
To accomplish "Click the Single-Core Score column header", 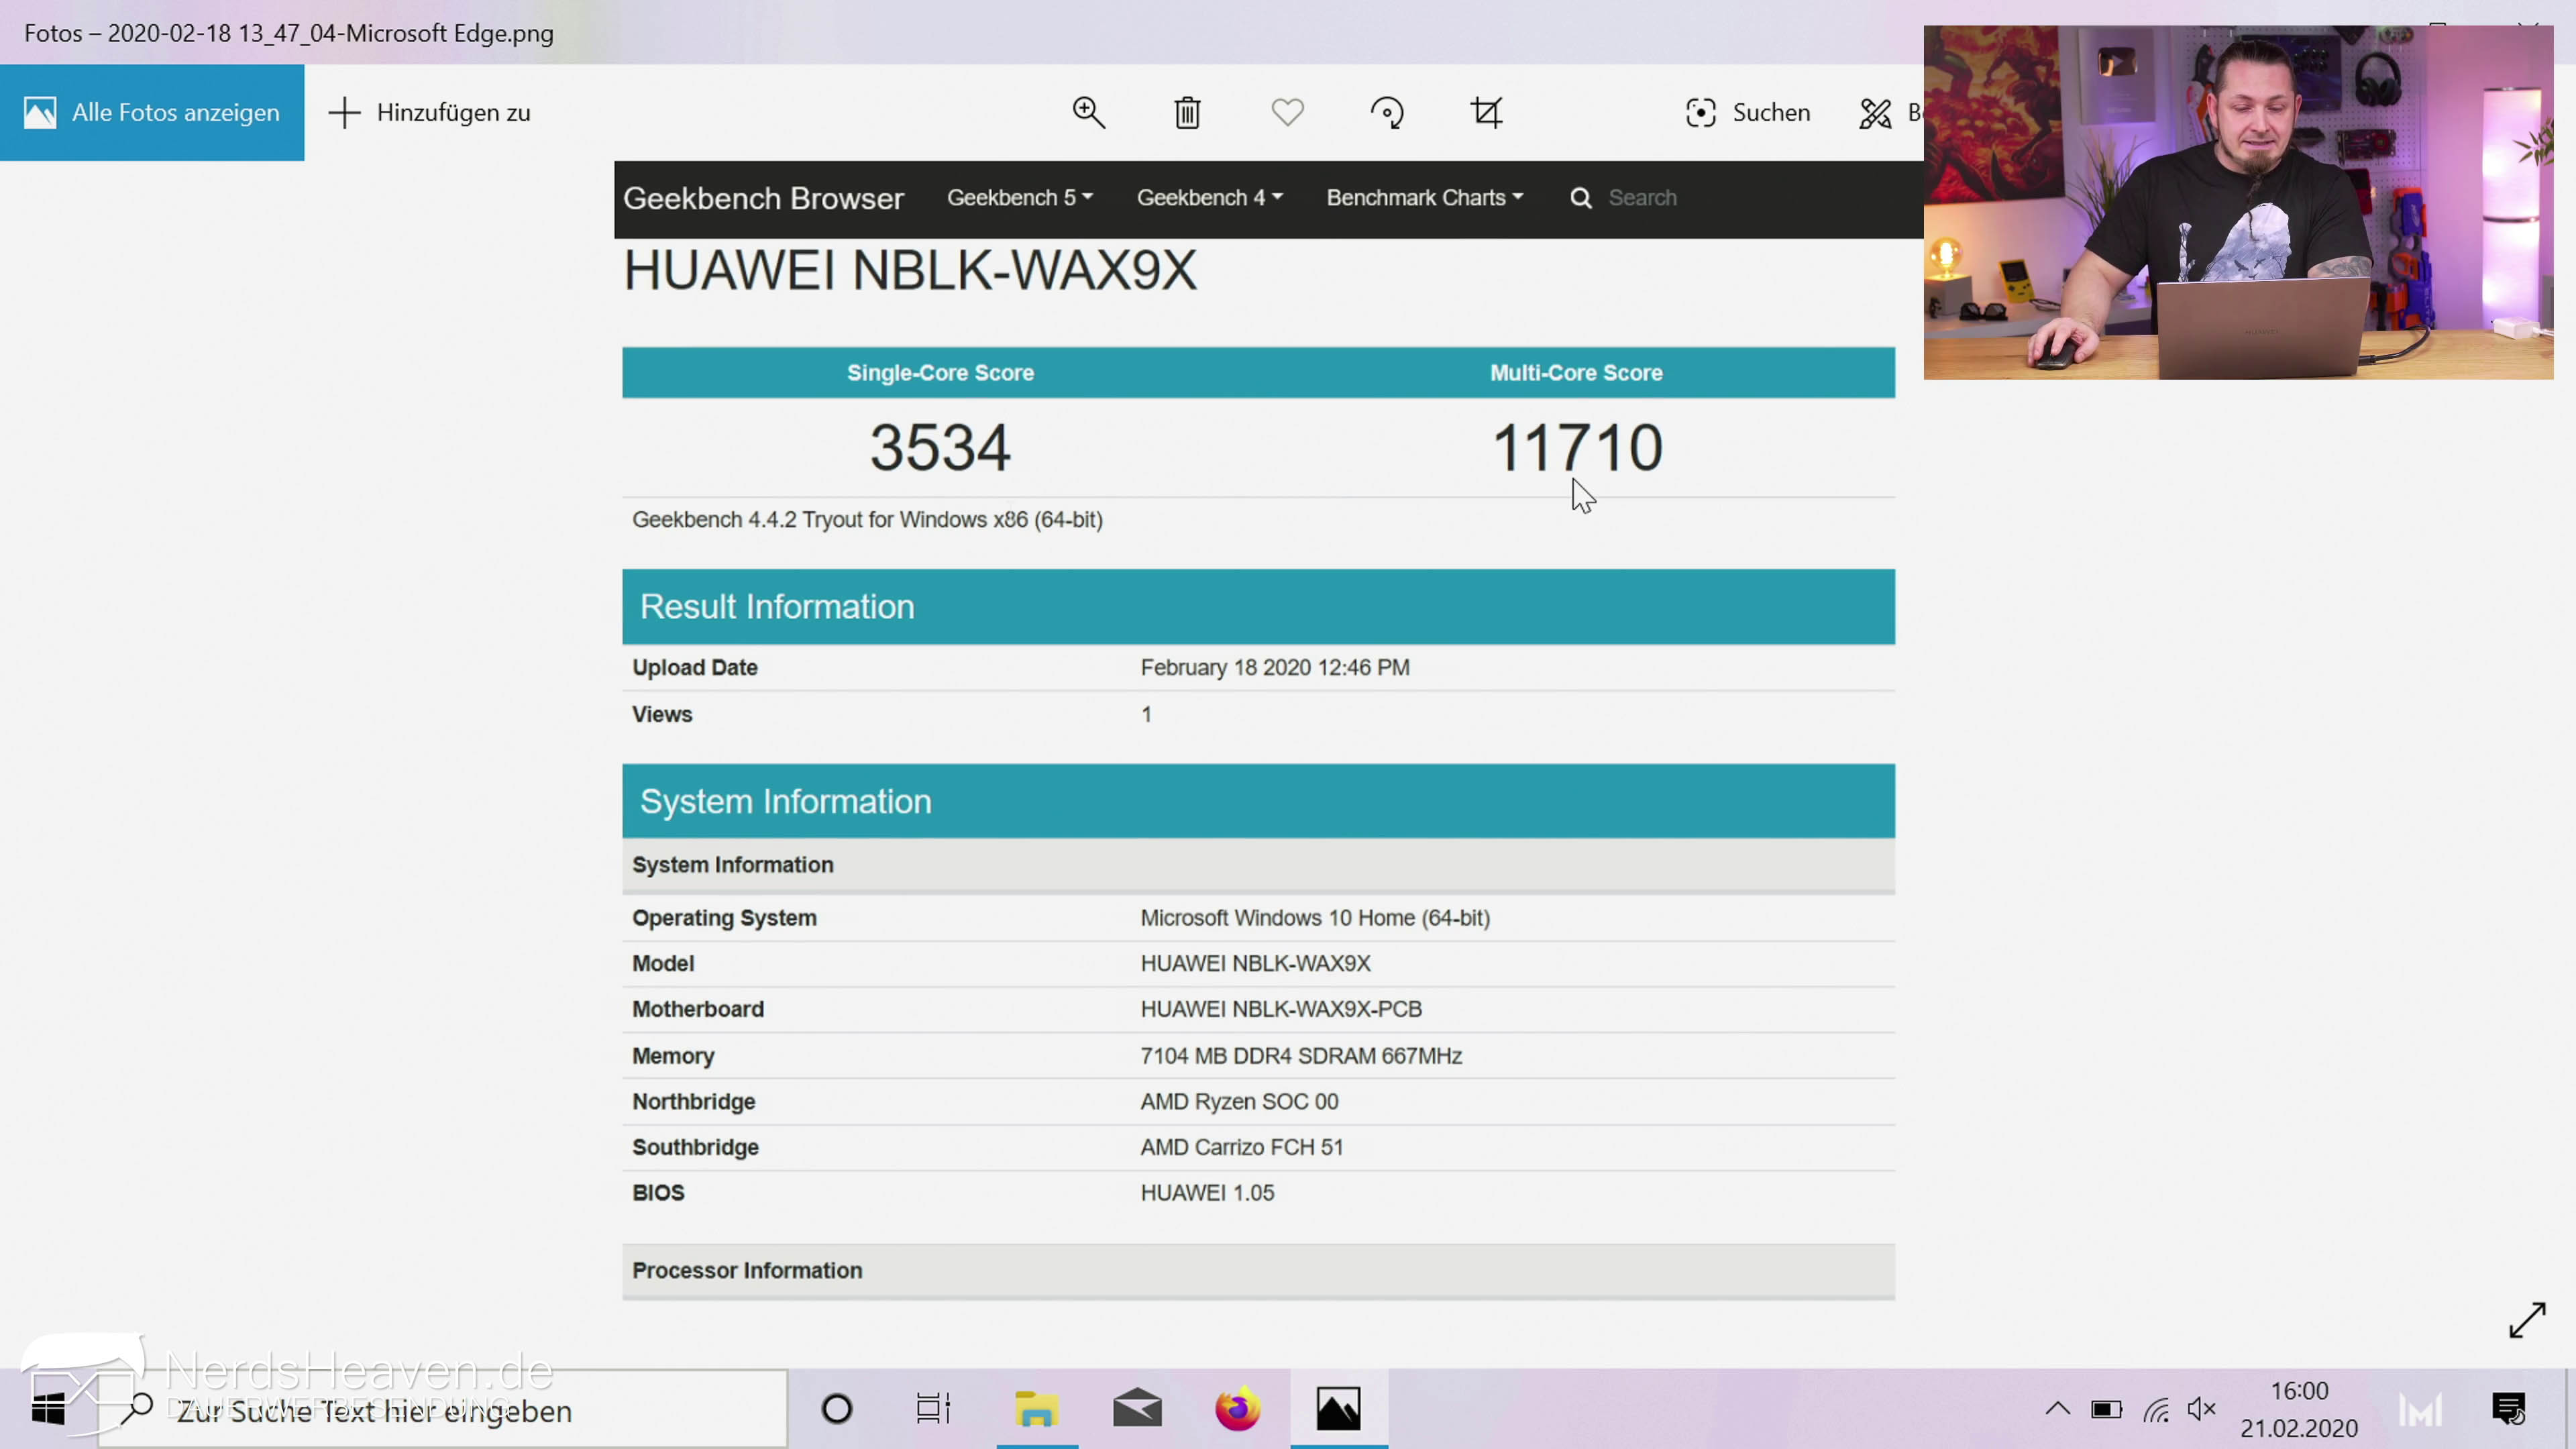I will tap(940, 373).
